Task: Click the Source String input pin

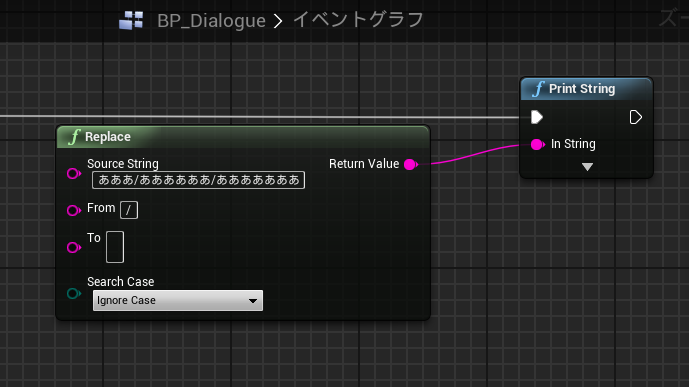Action: pos(74,174)
